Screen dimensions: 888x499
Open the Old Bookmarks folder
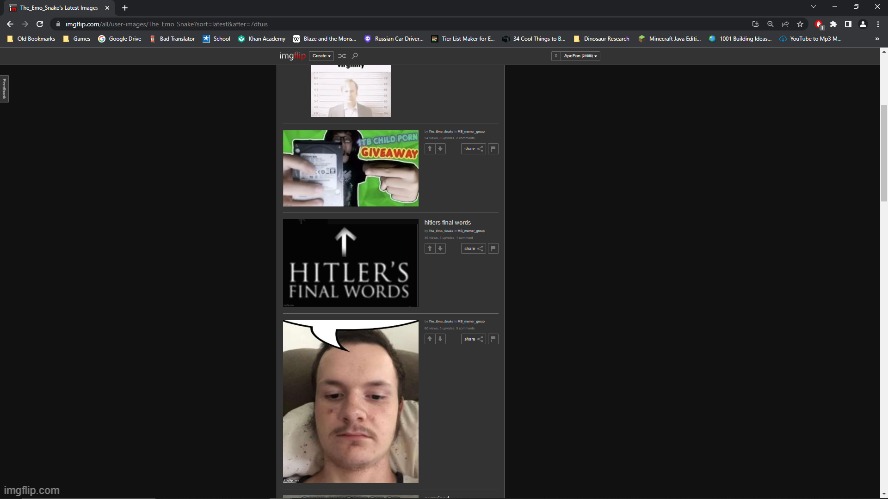[x=32, y=39]
